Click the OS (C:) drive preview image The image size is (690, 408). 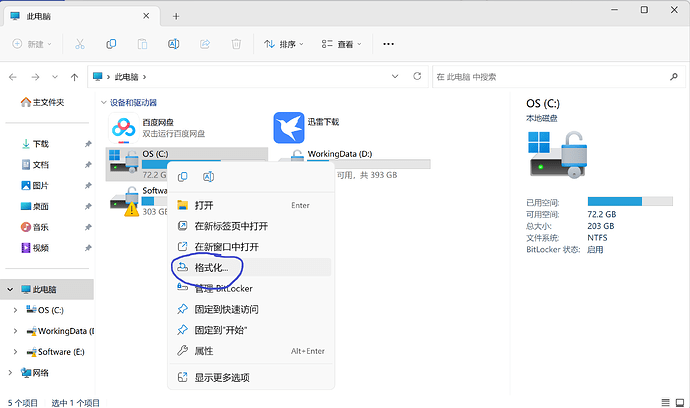click(x=557, y=154)
